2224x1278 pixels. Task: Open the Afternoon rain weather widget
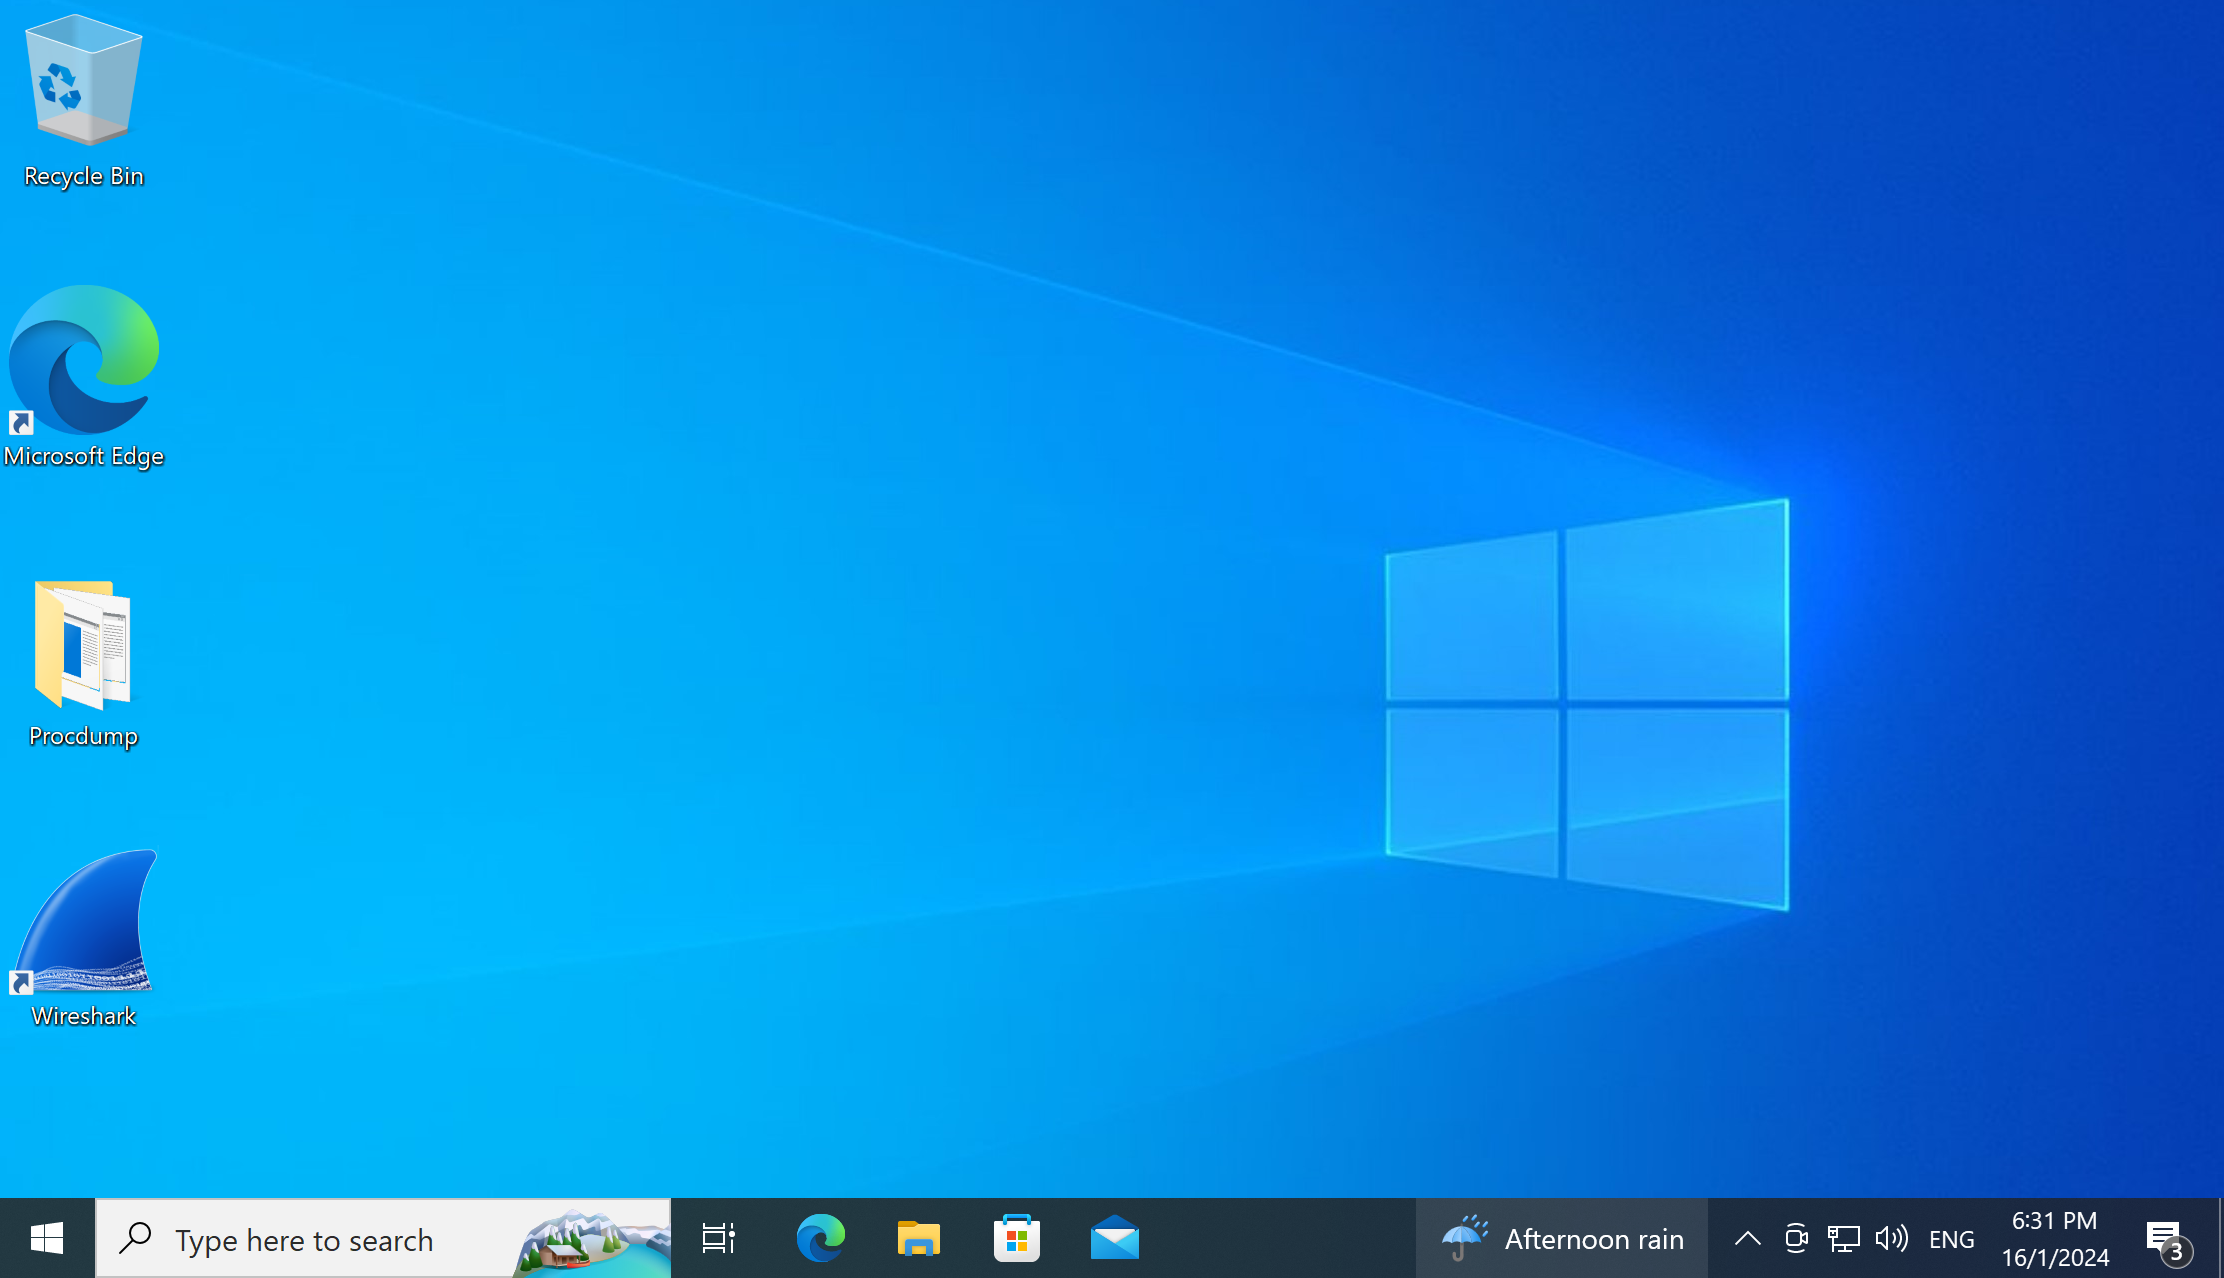pyautogui.click(x=1562, y=1238)
